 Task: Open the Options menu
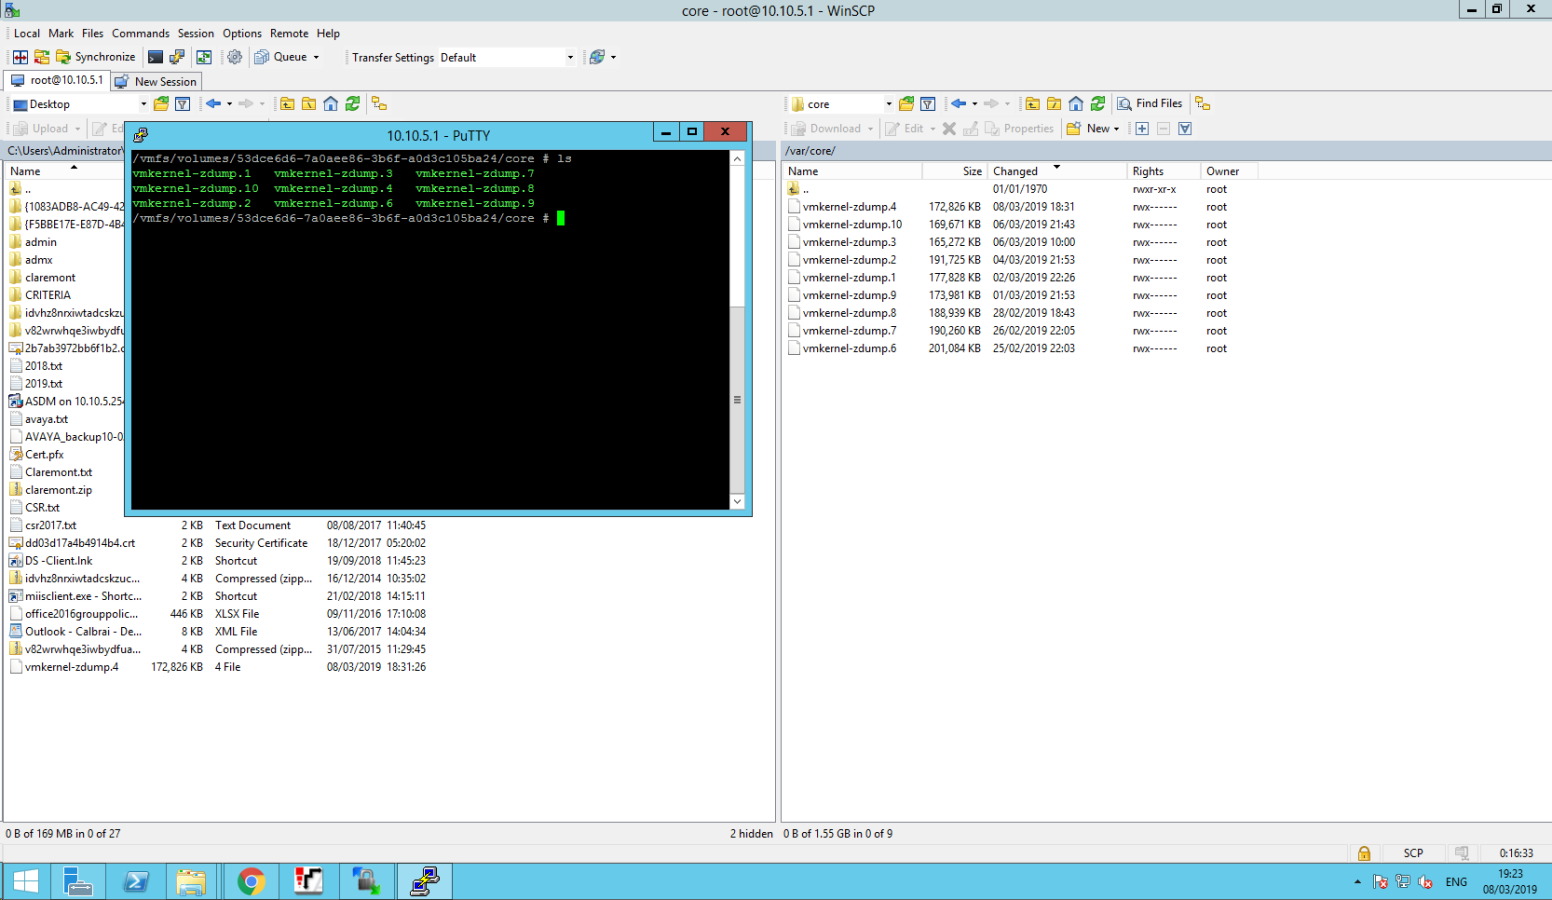(x=242, y=33)
